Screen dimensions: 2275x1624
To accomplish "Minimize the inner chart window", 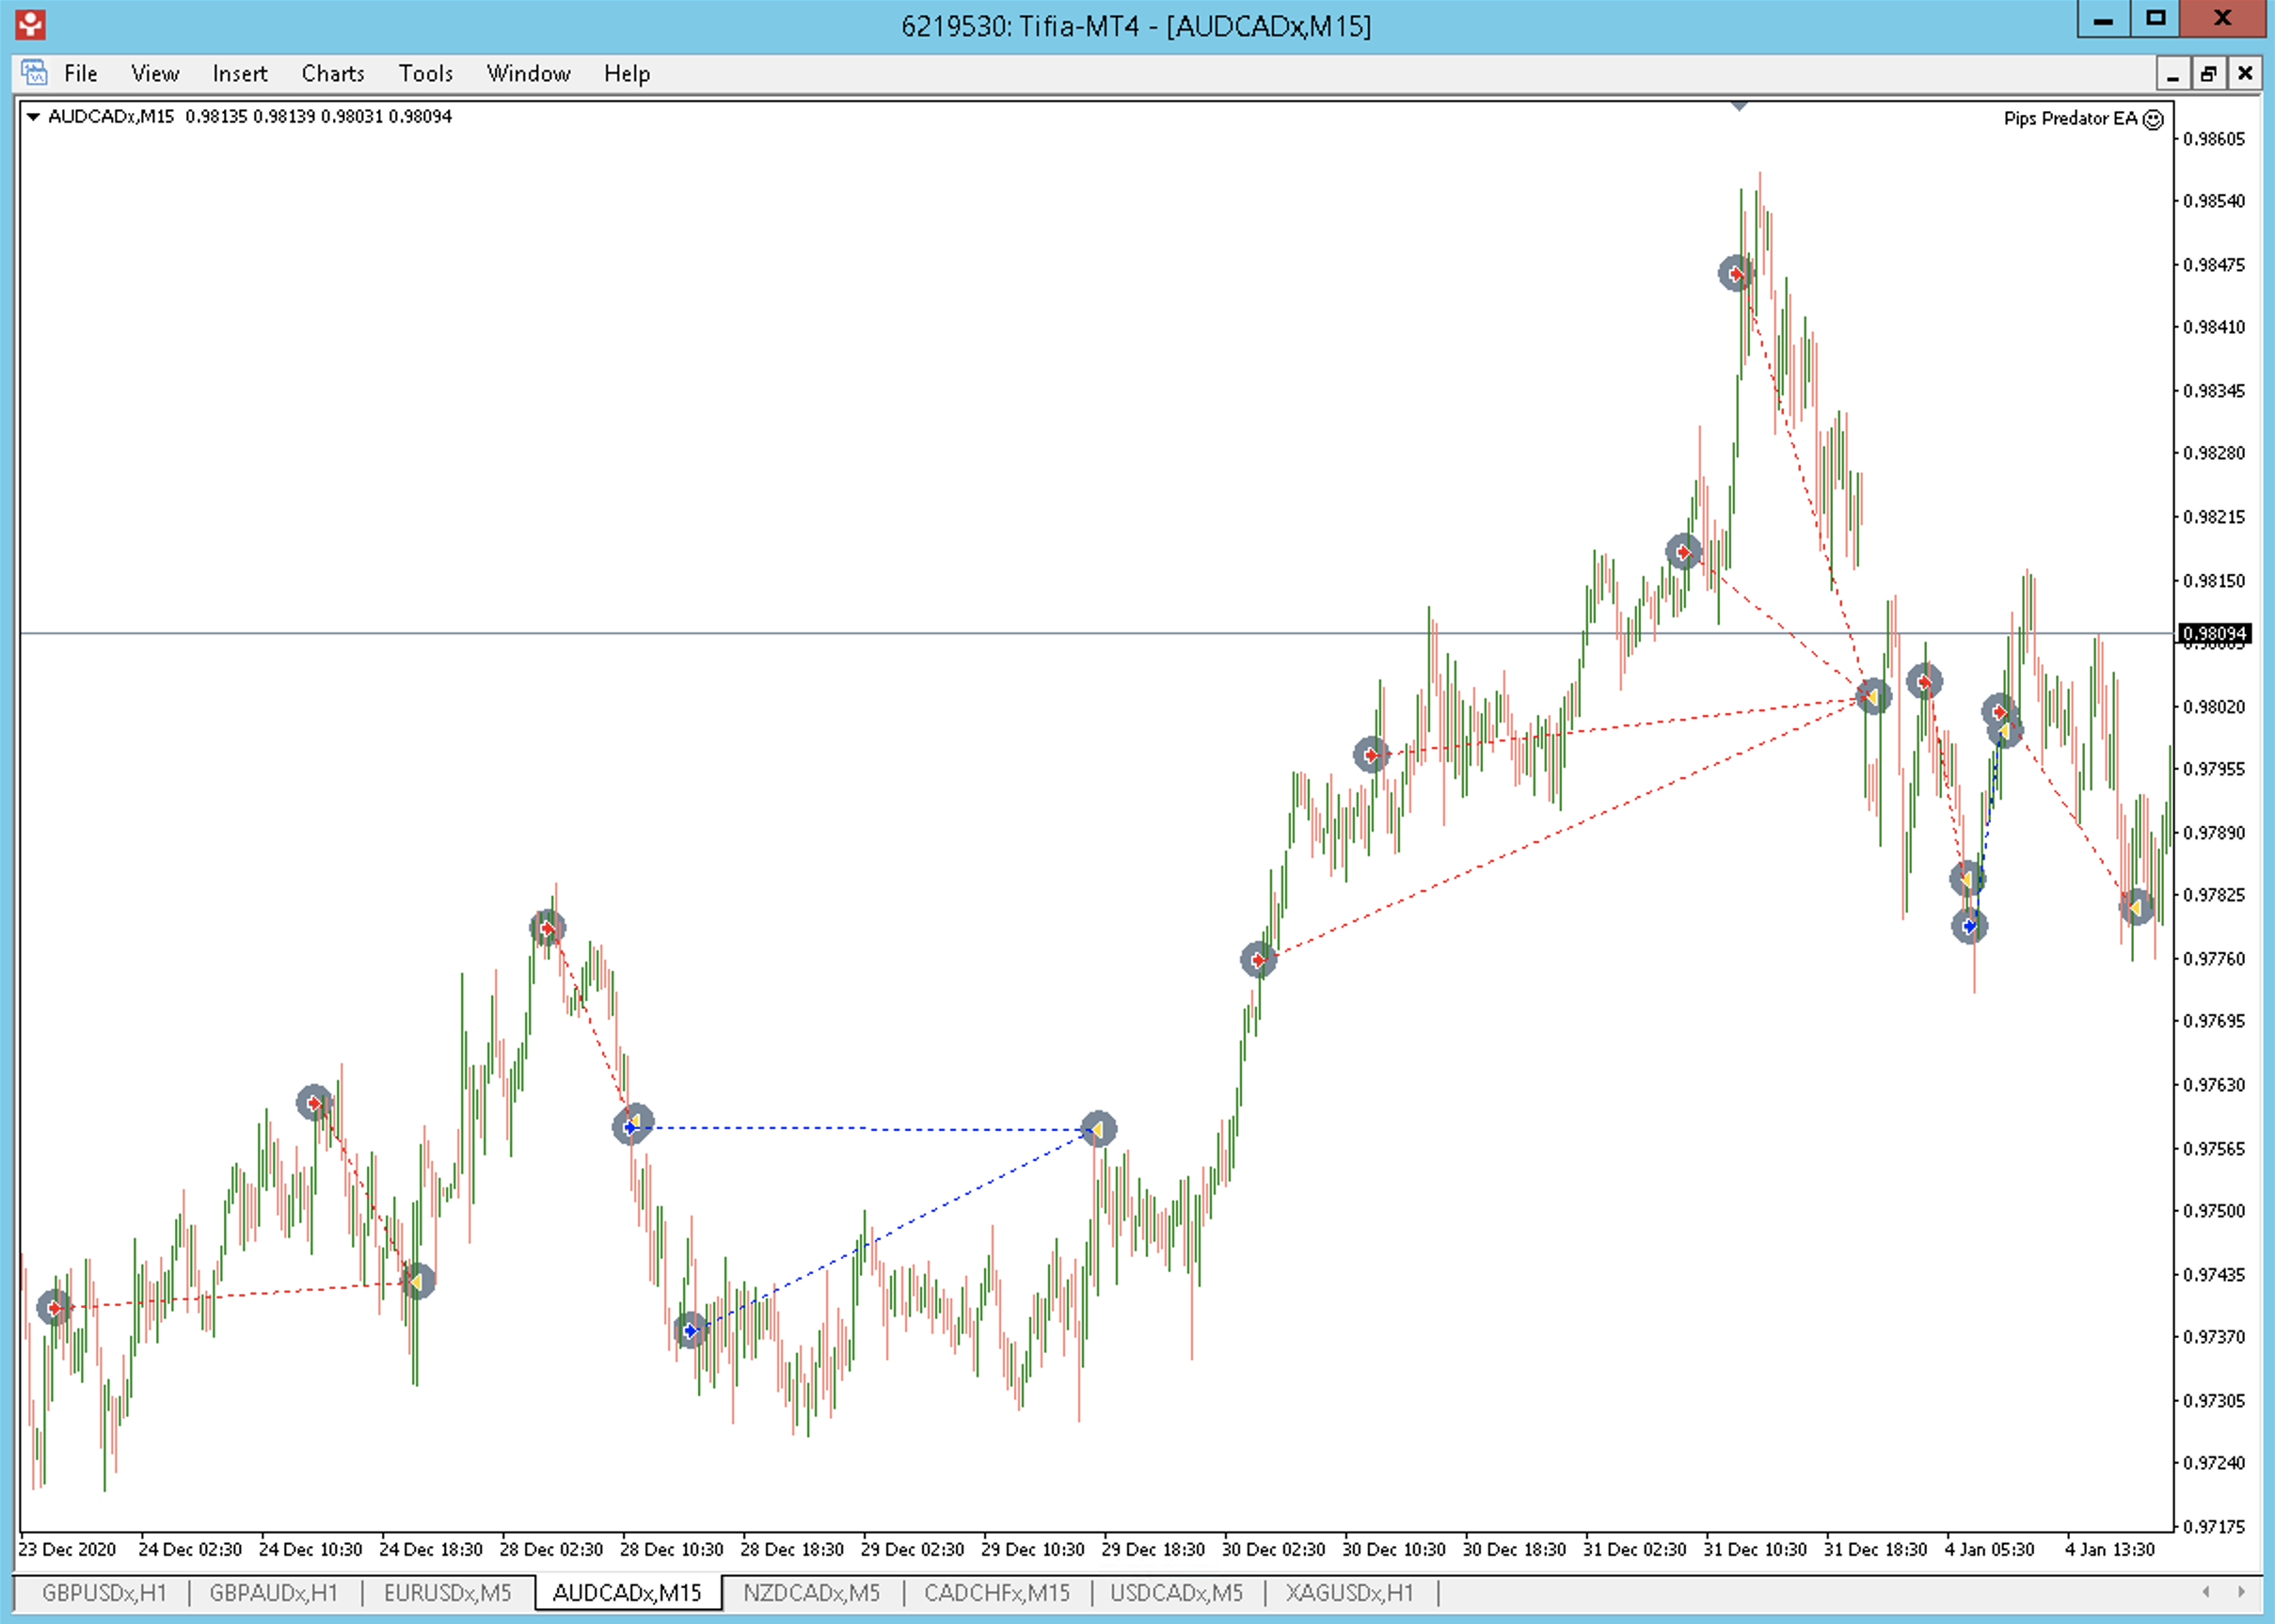I will click(x=2172, y=74).
